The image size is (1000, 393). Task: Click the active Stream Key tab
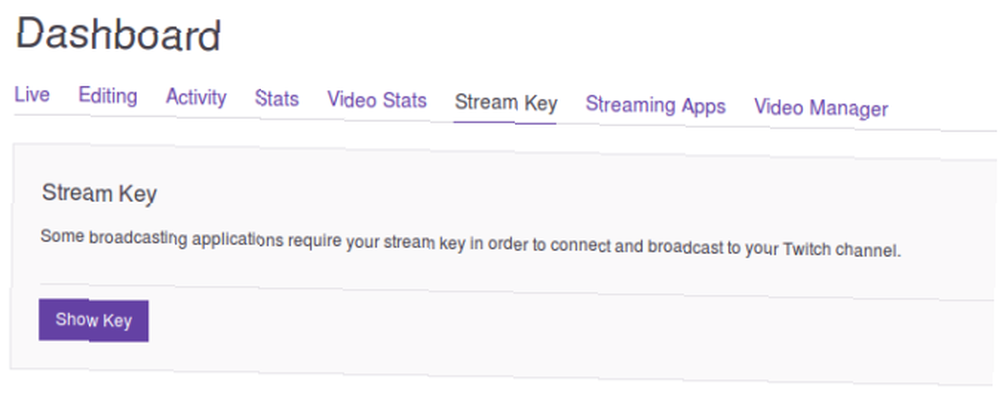pyautogui.click(x=506, y=103)
